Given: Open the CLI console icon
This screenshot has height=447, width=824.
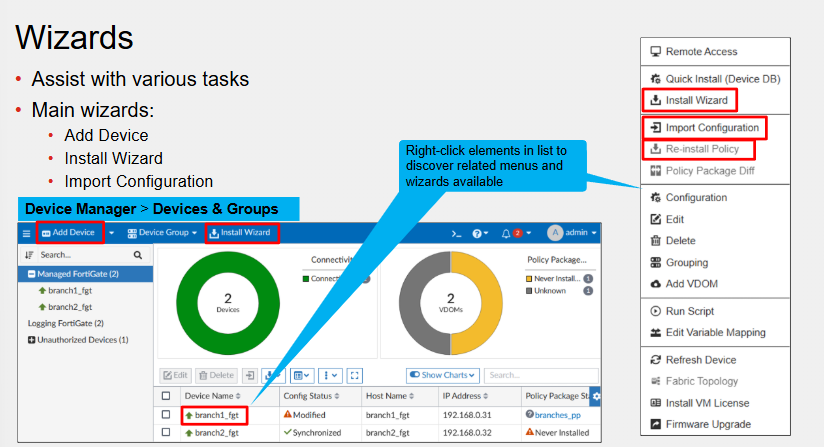Looking at the screenshot, I should tap(456, 233).
